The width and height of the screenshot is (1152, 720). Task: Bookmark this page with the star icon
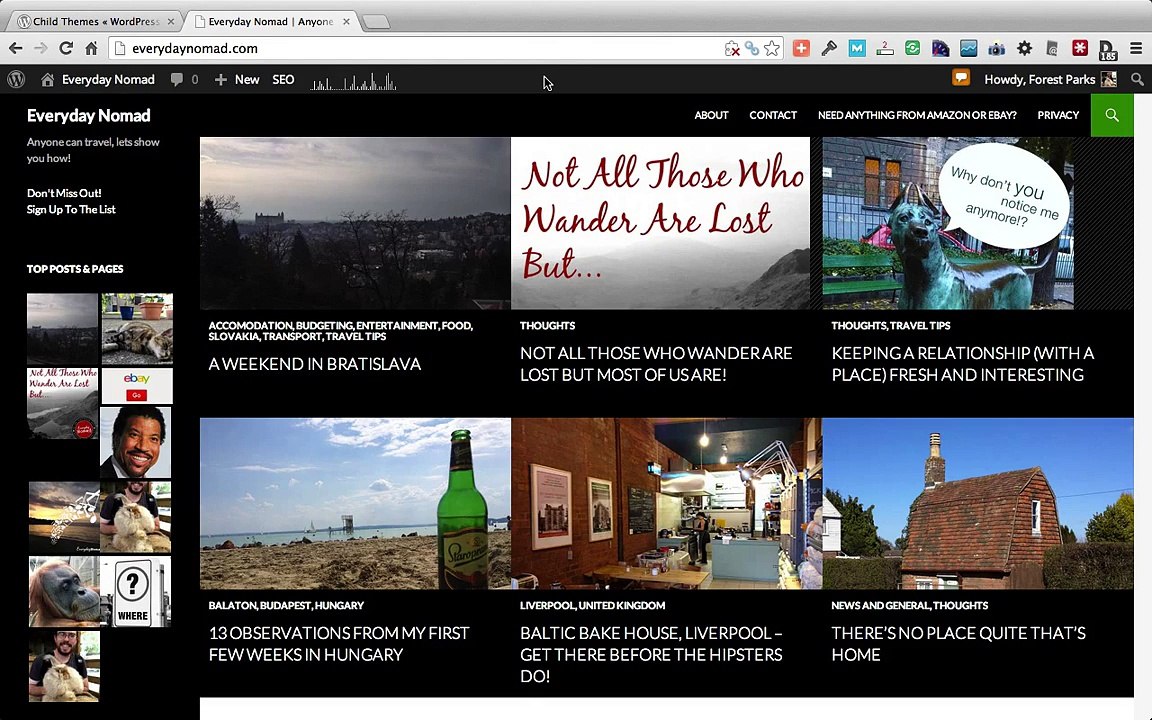(771, 48)
